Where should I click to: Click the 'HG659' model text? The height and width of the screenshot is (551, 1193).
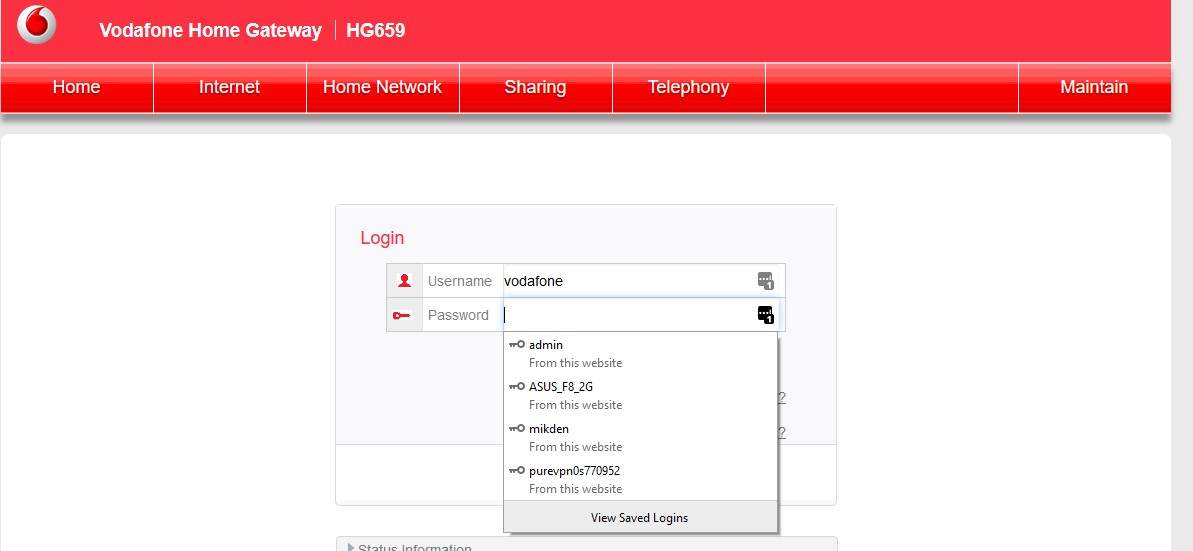(376, 30)
